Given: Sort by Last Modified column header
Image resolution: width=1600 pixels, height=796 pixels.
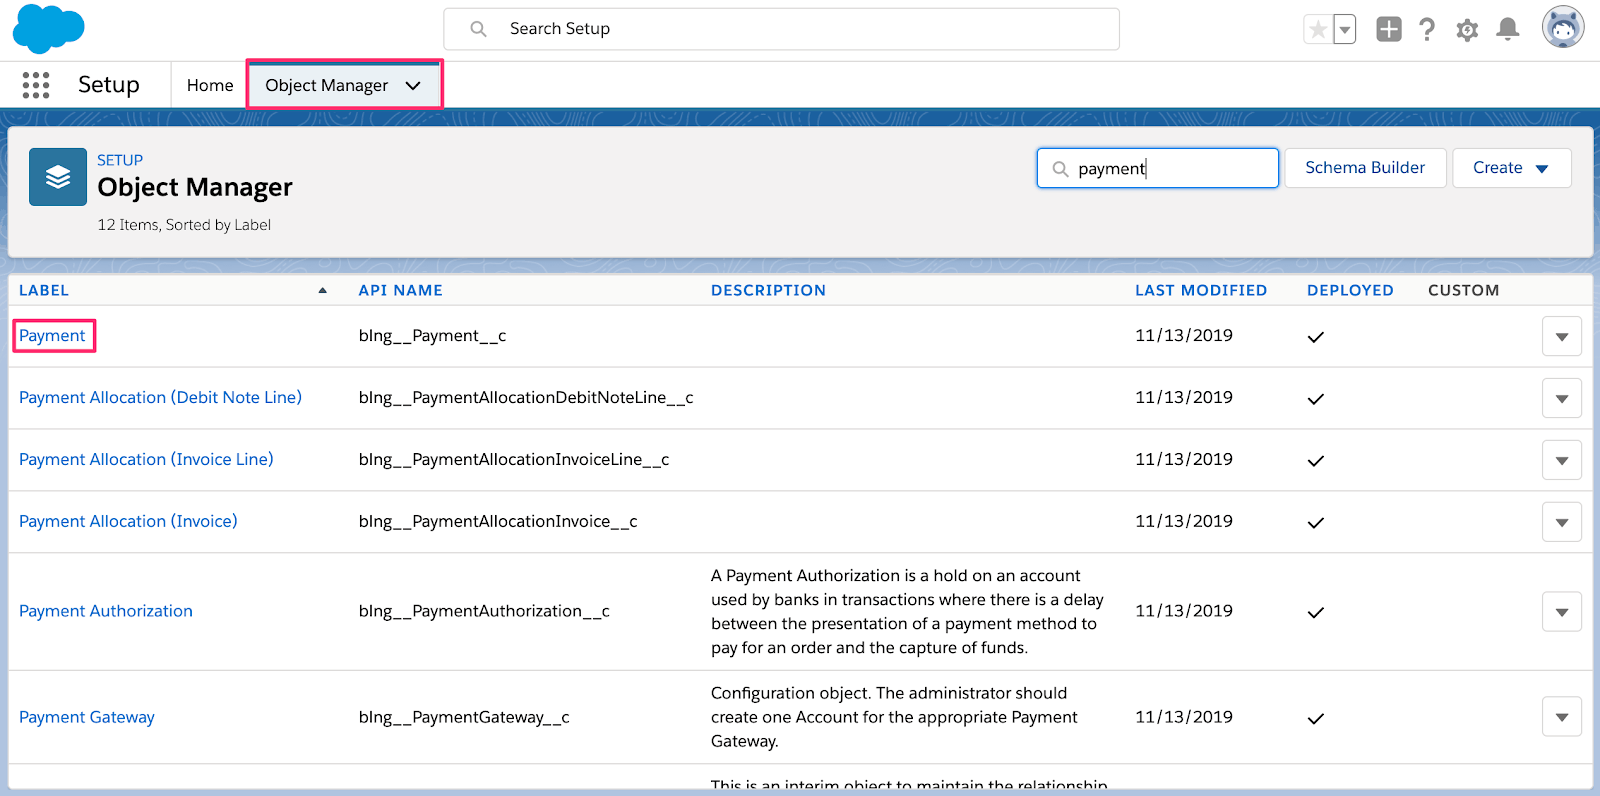Looking at the screenshot, I should [1201, 290].
